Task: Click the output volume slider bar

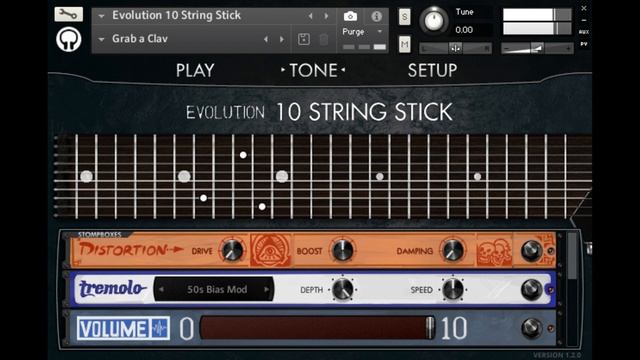Action: click(537, 48)
